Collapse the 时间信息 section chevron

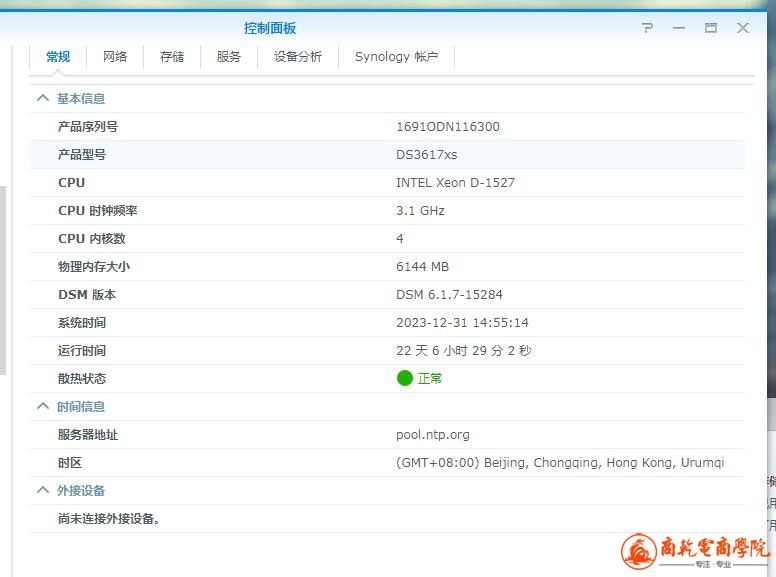(x=43, y=406)
